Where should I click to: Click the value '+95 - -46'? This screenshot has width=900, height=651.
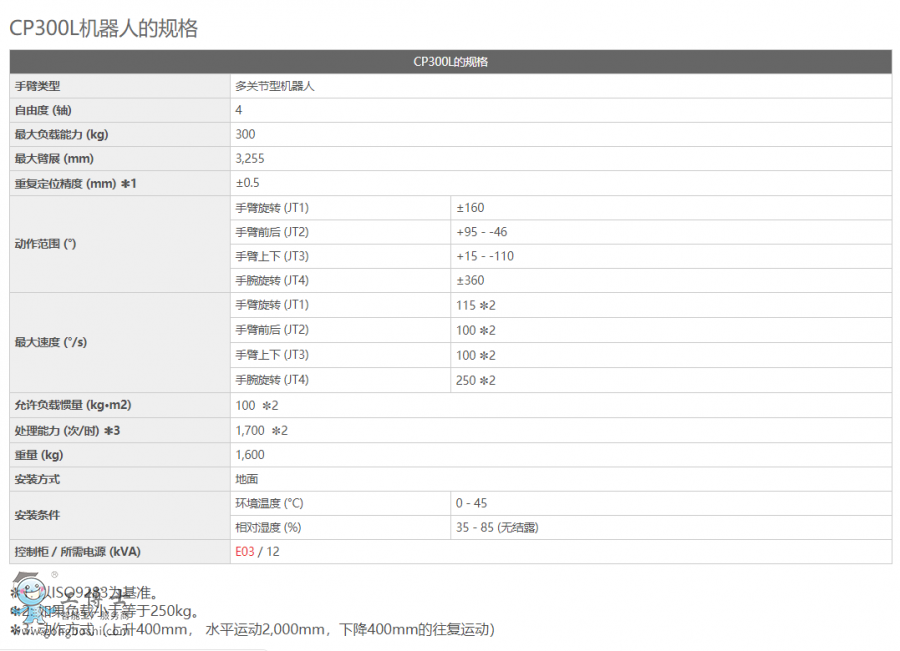click(x=482, y=232)
